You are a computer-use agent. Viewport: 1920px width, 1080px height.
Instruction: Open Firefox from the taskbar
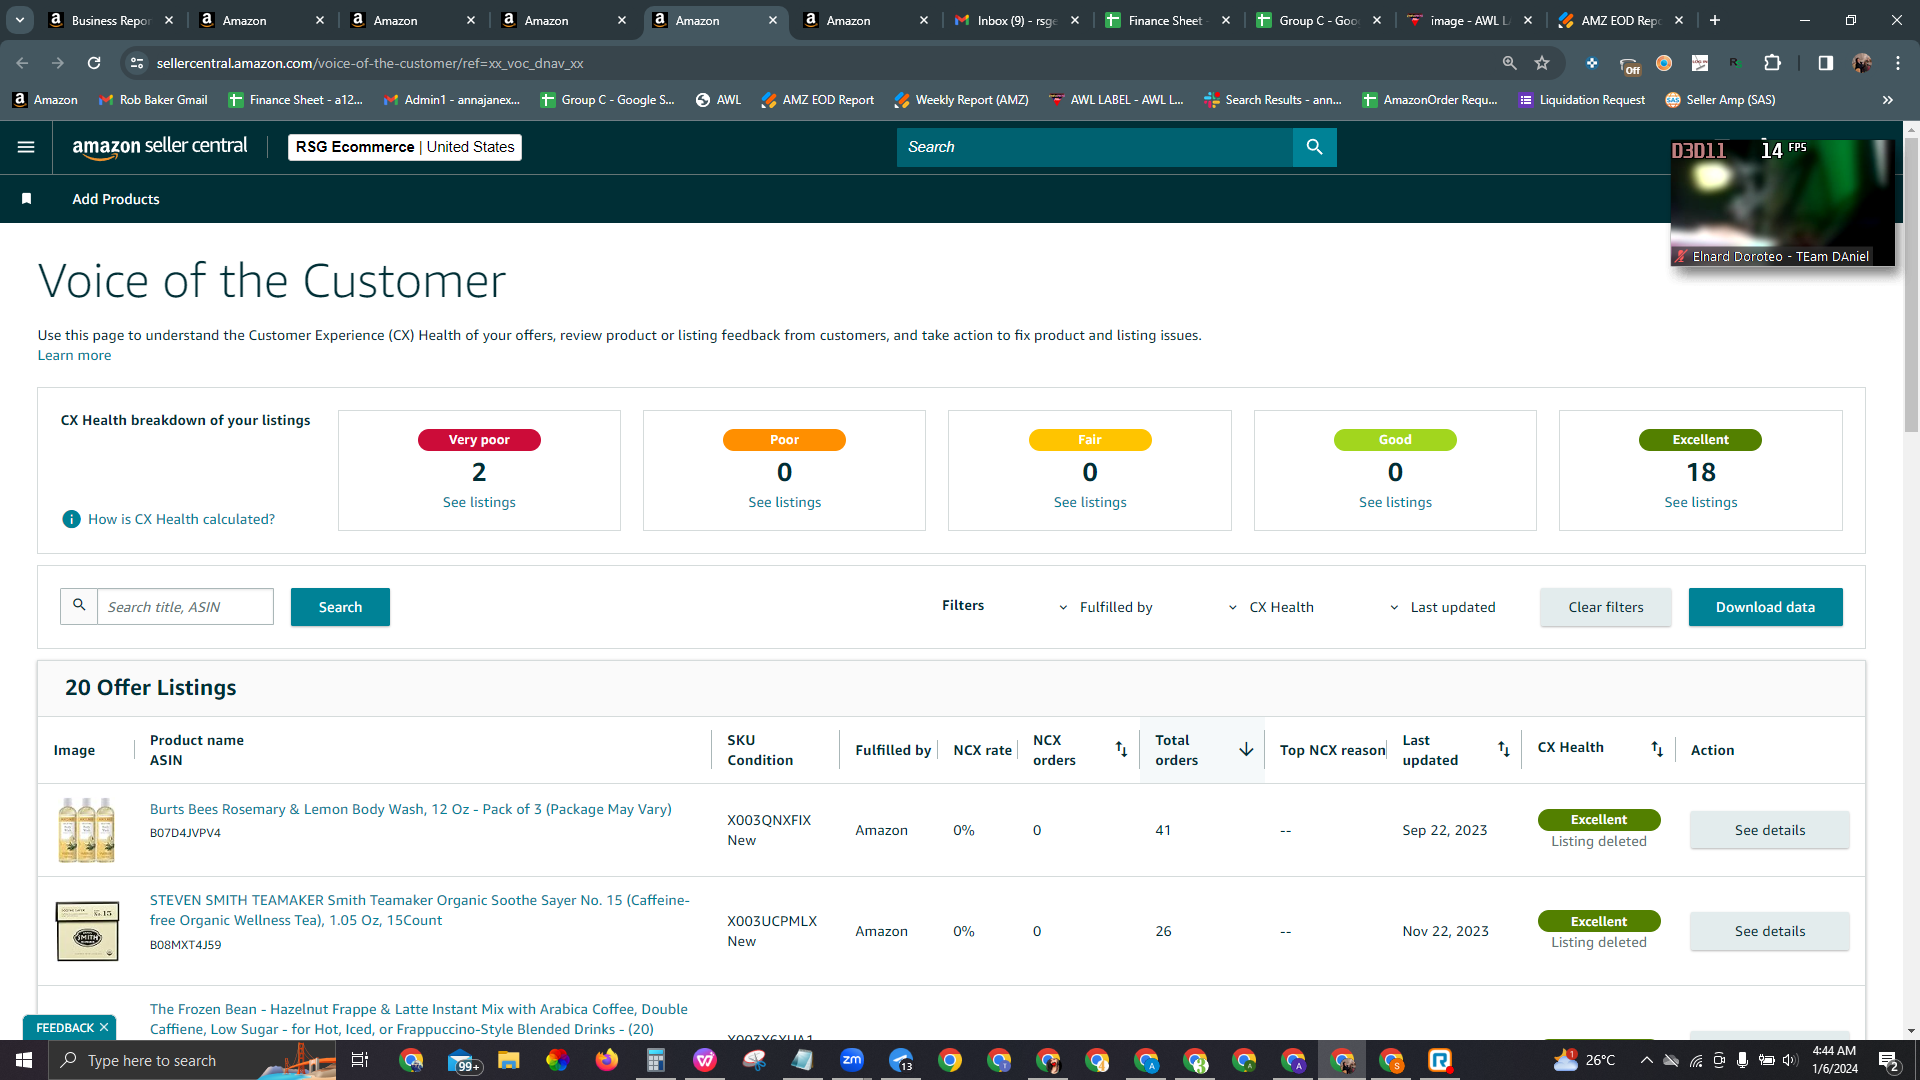point(606,1060)
